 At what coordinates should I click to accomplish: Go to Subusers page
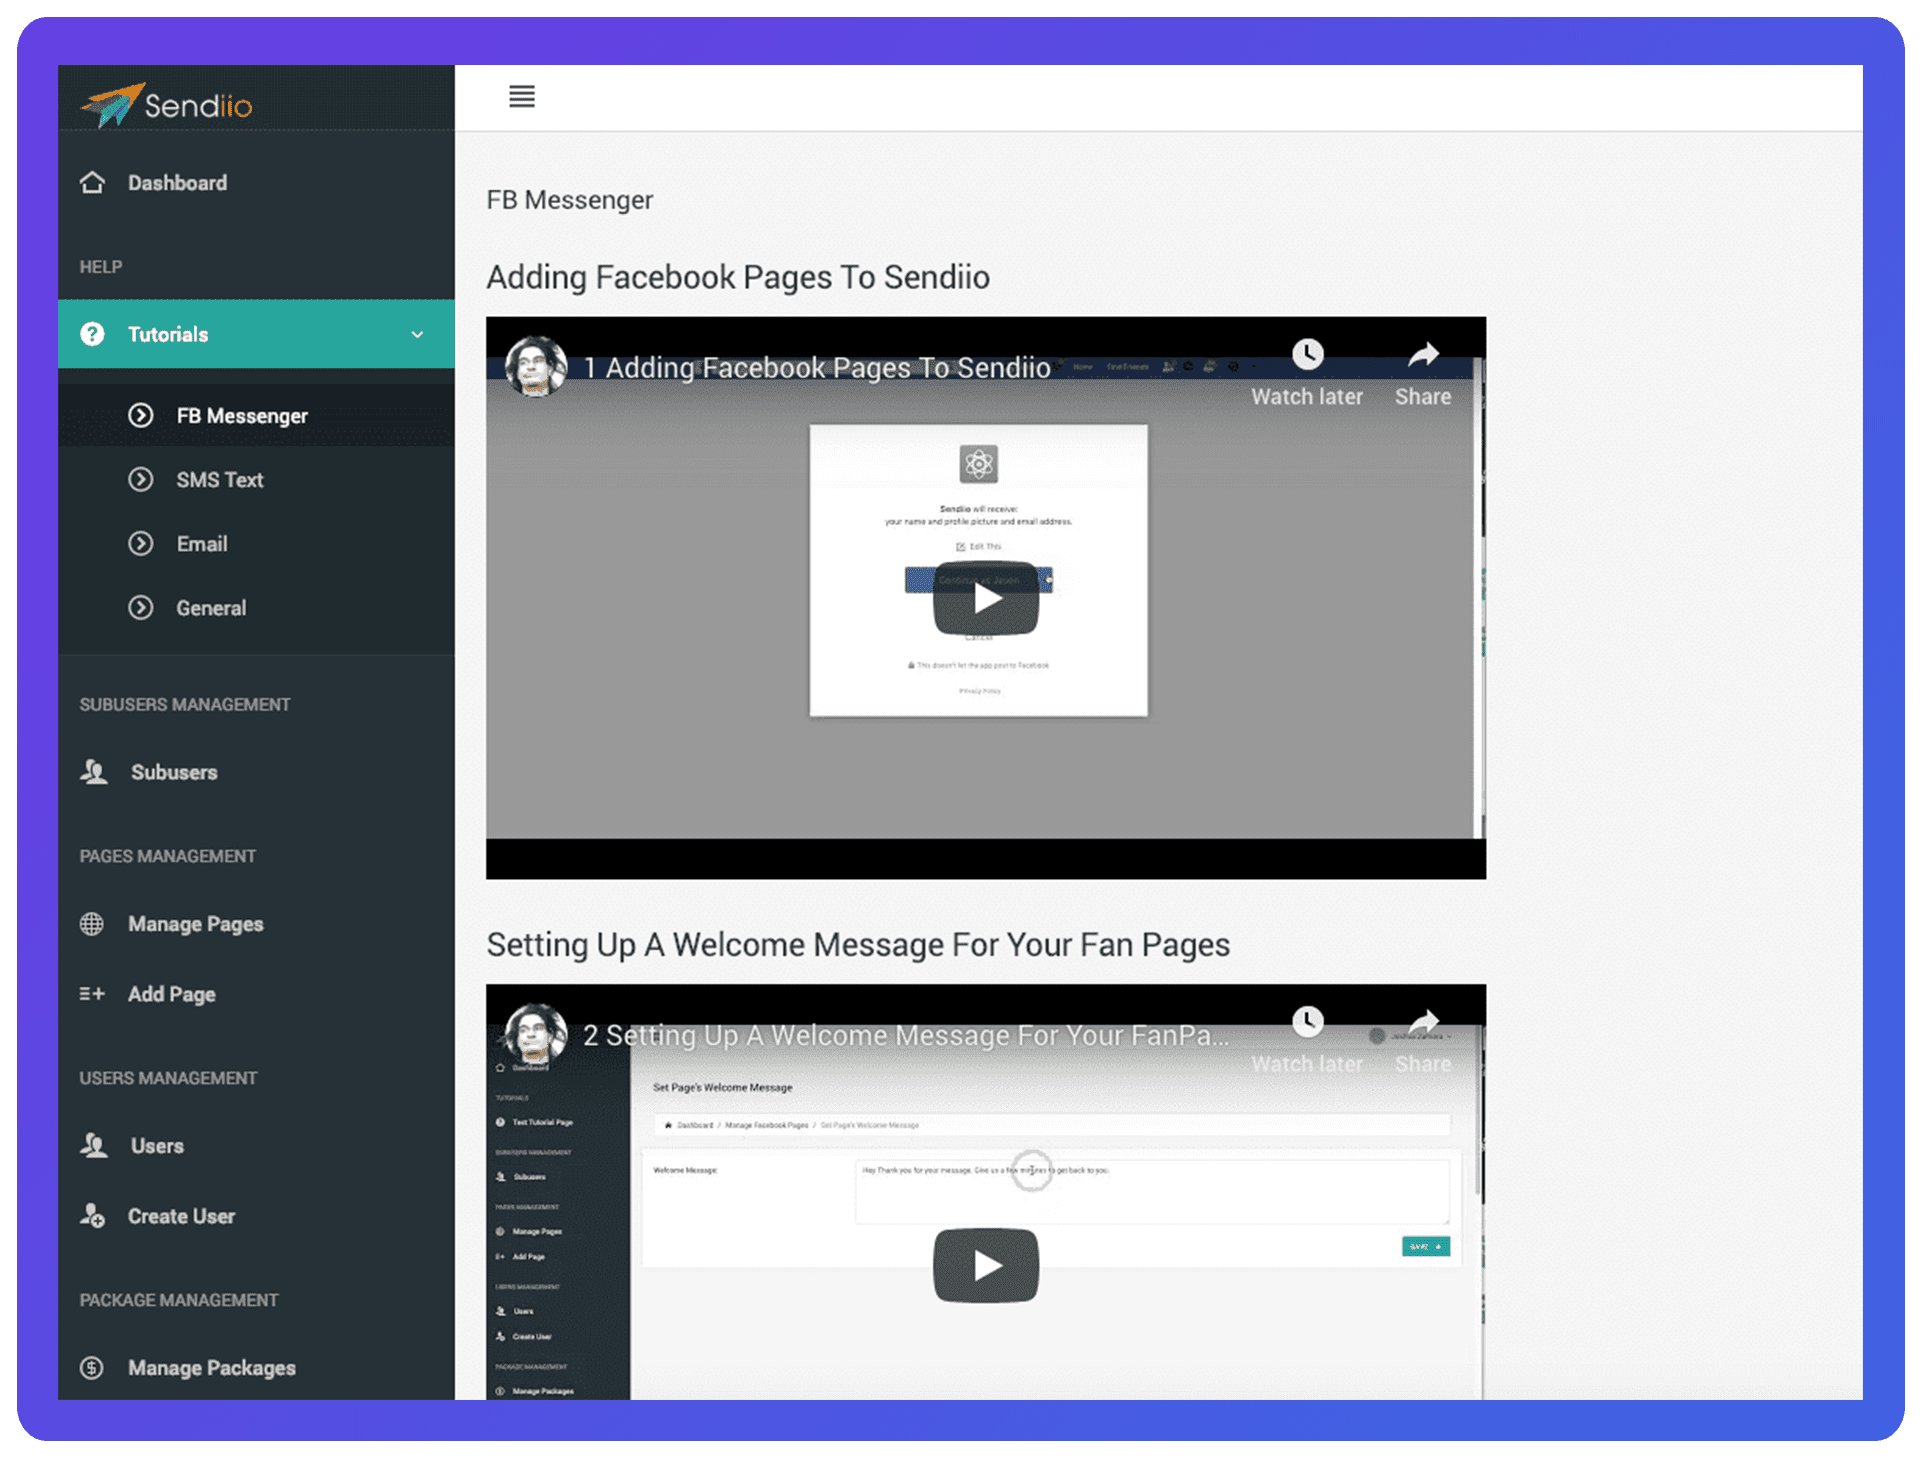173,772
